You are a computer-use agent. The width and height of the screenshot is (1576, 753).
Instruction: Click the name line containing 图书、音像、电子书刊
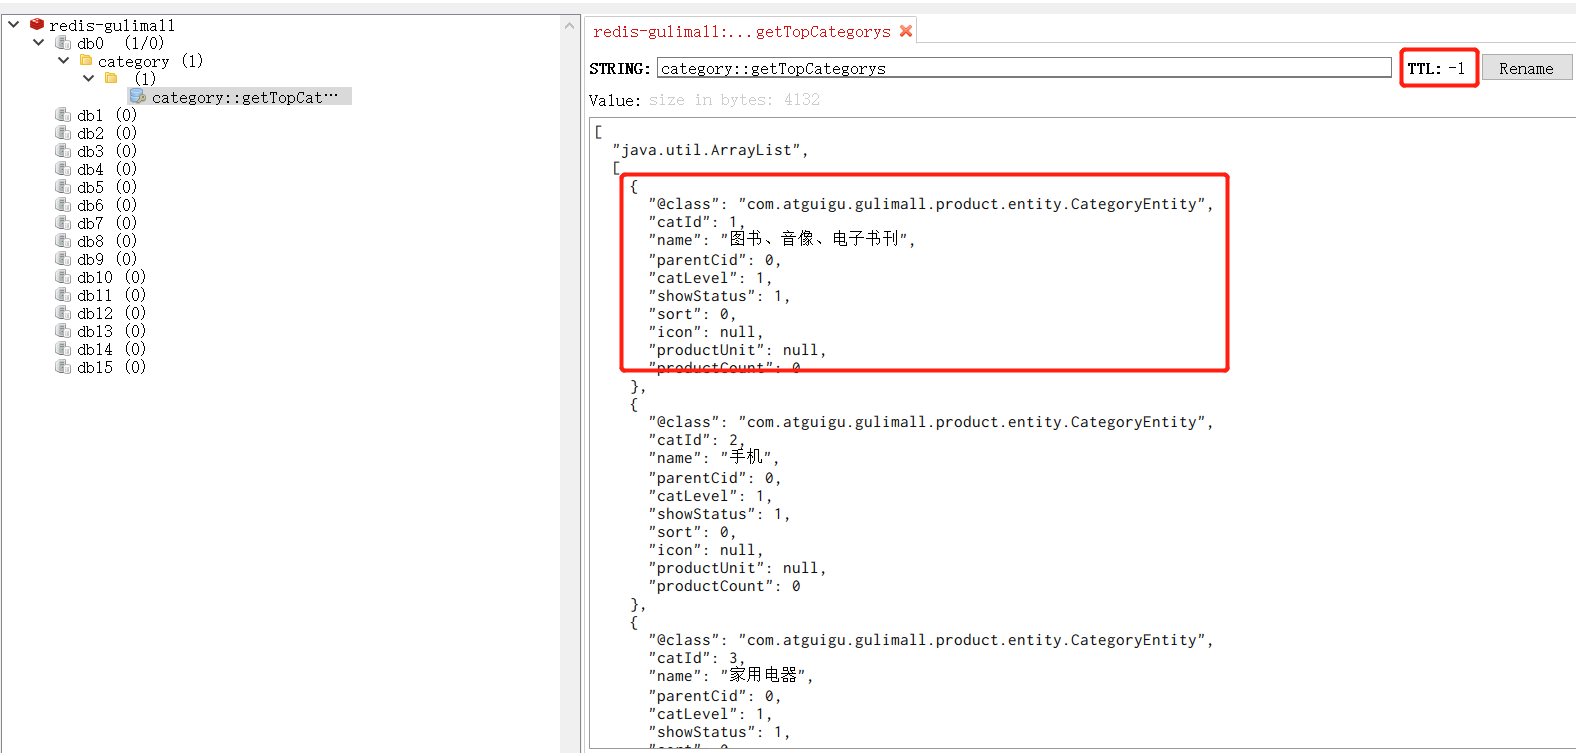click(x=782, y=240)
